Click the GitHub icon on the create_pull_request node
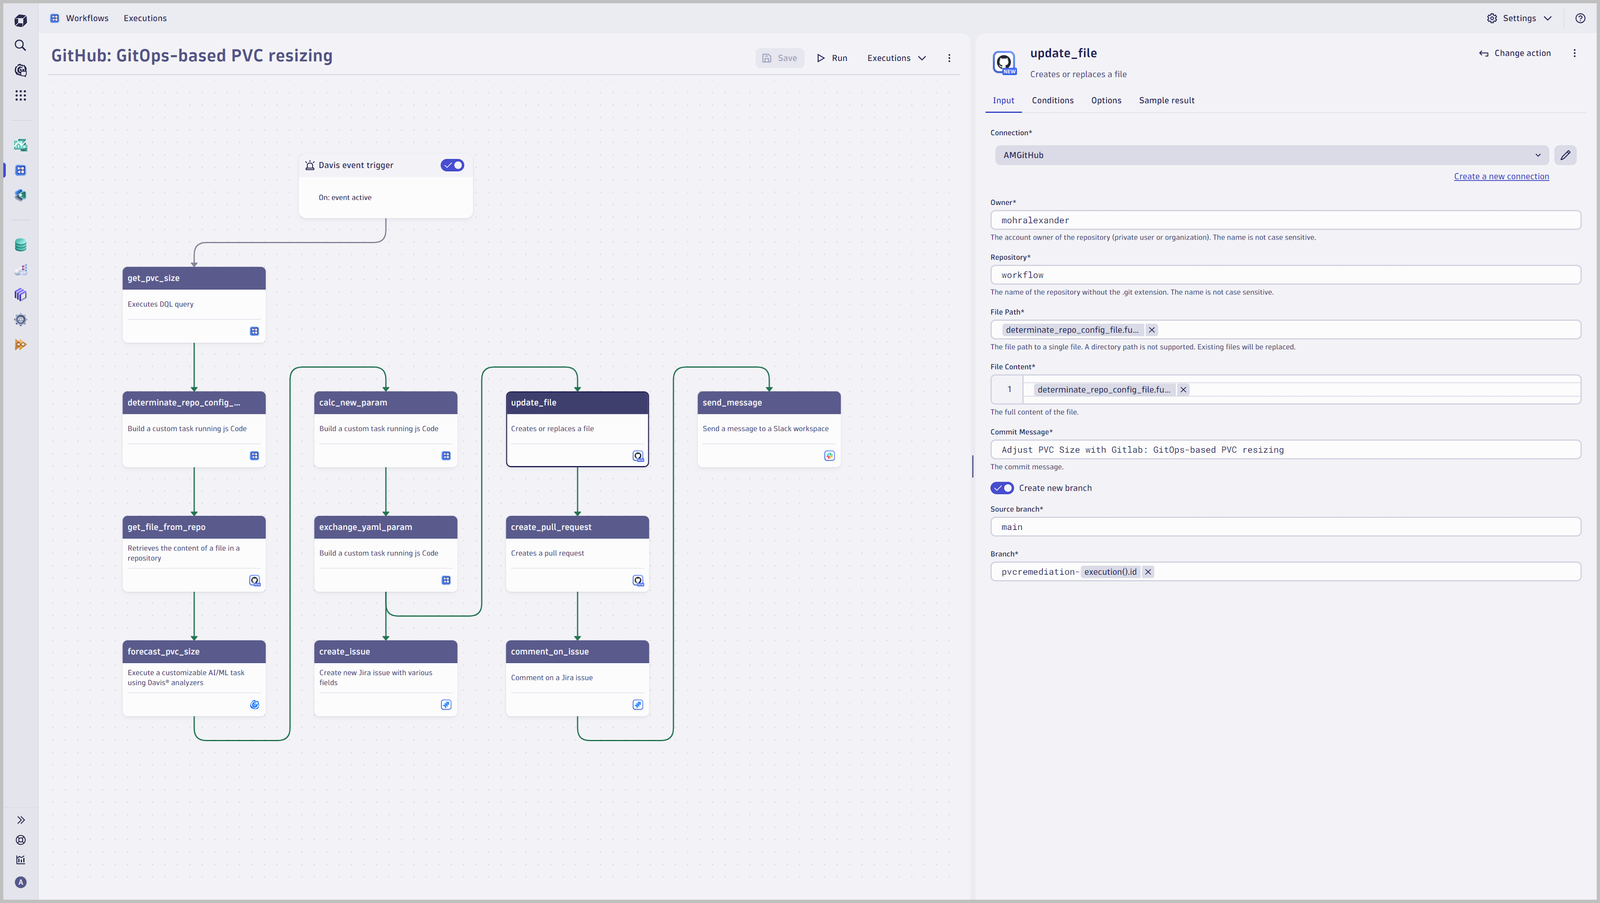 pos(638,580)
